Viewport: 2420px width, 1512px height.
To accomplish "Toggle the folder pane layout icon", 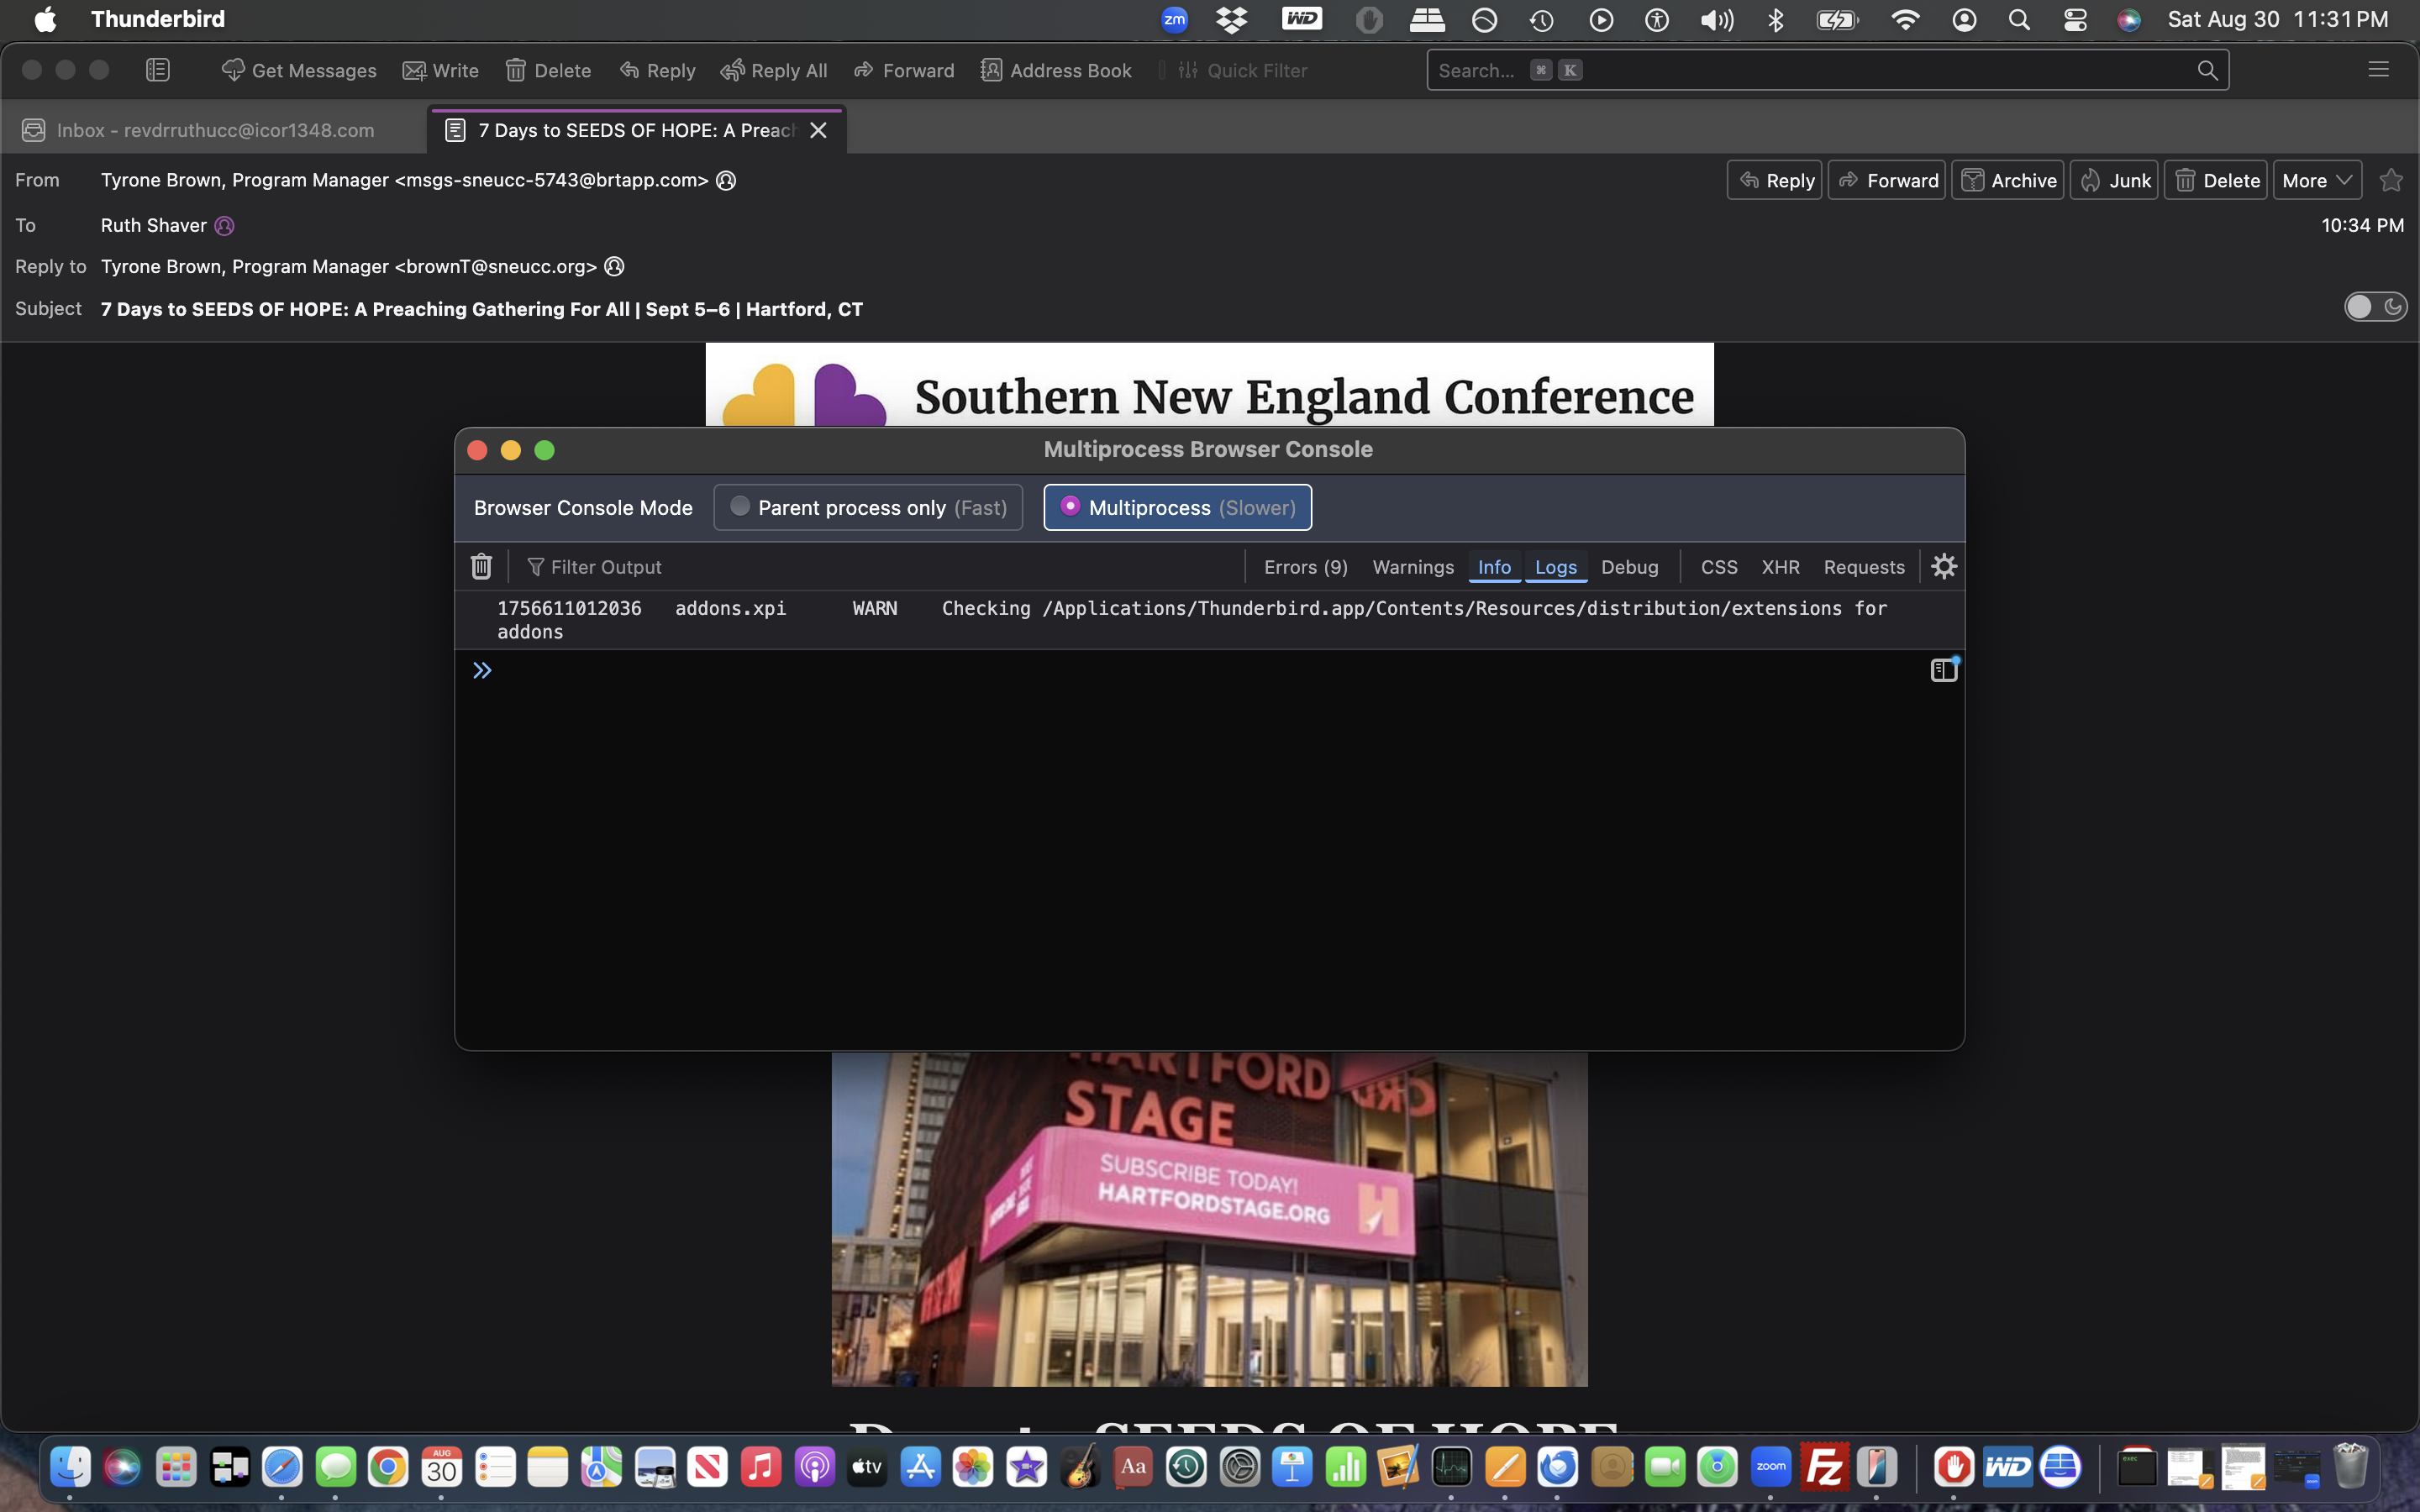I will pos(158,70).
